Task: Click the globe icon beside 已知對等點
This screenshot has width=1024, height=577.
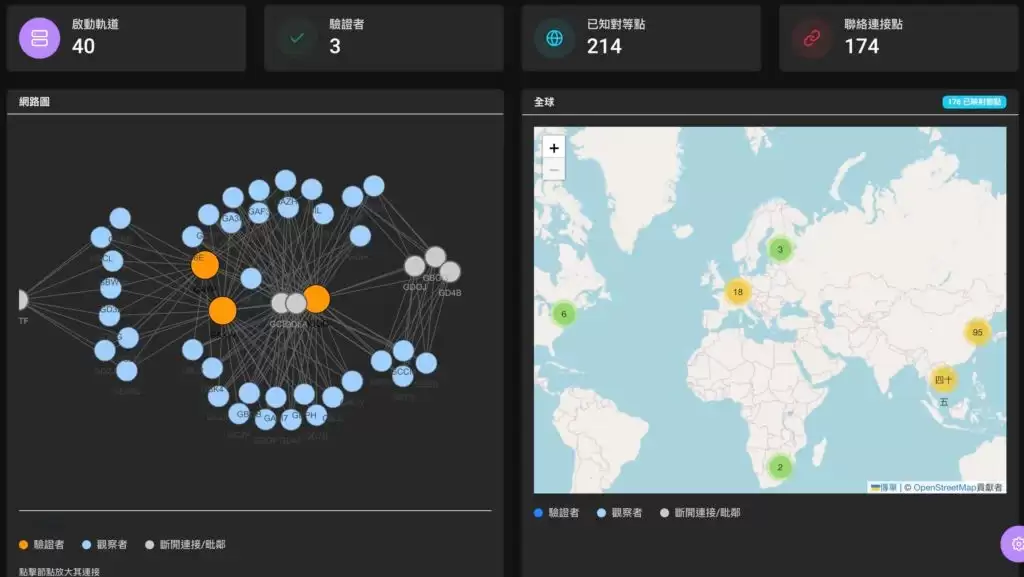Action: 554,38
